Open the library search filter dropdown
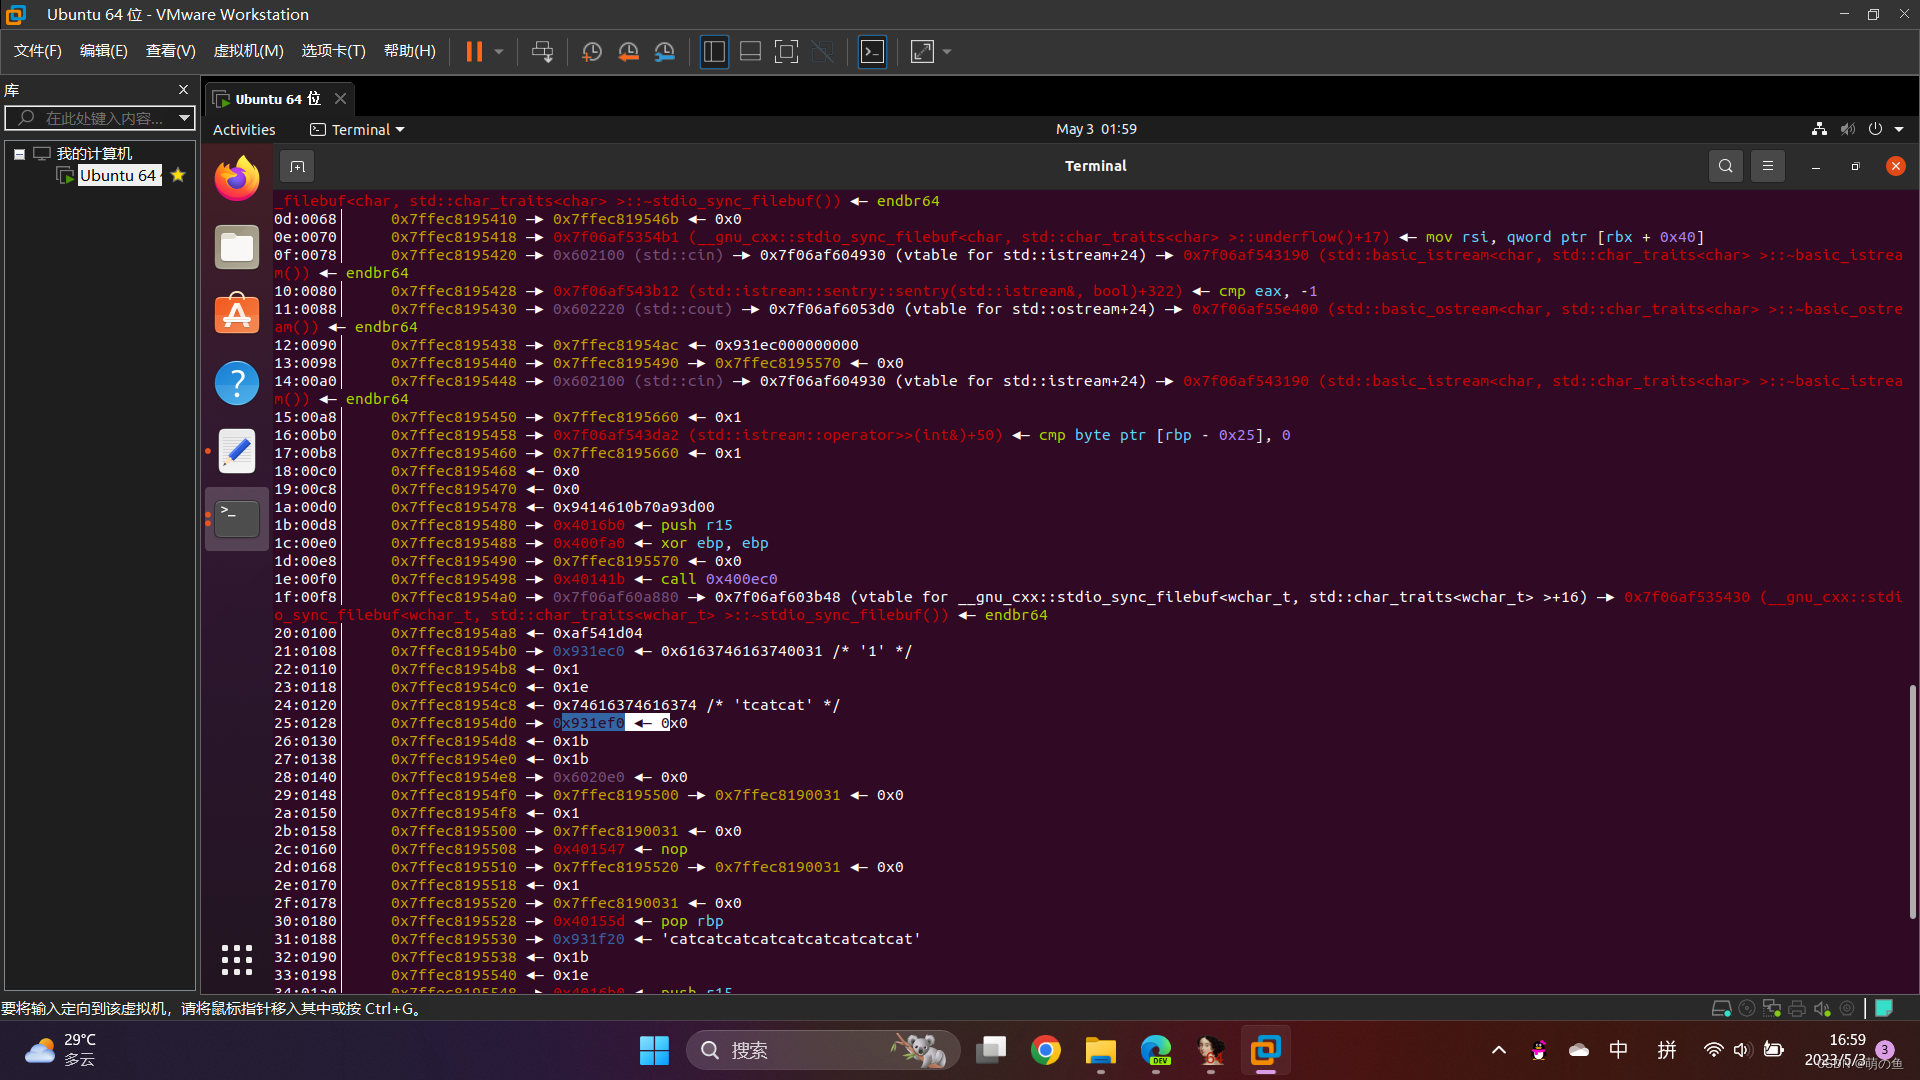1920x1080 pixels. 184,117
